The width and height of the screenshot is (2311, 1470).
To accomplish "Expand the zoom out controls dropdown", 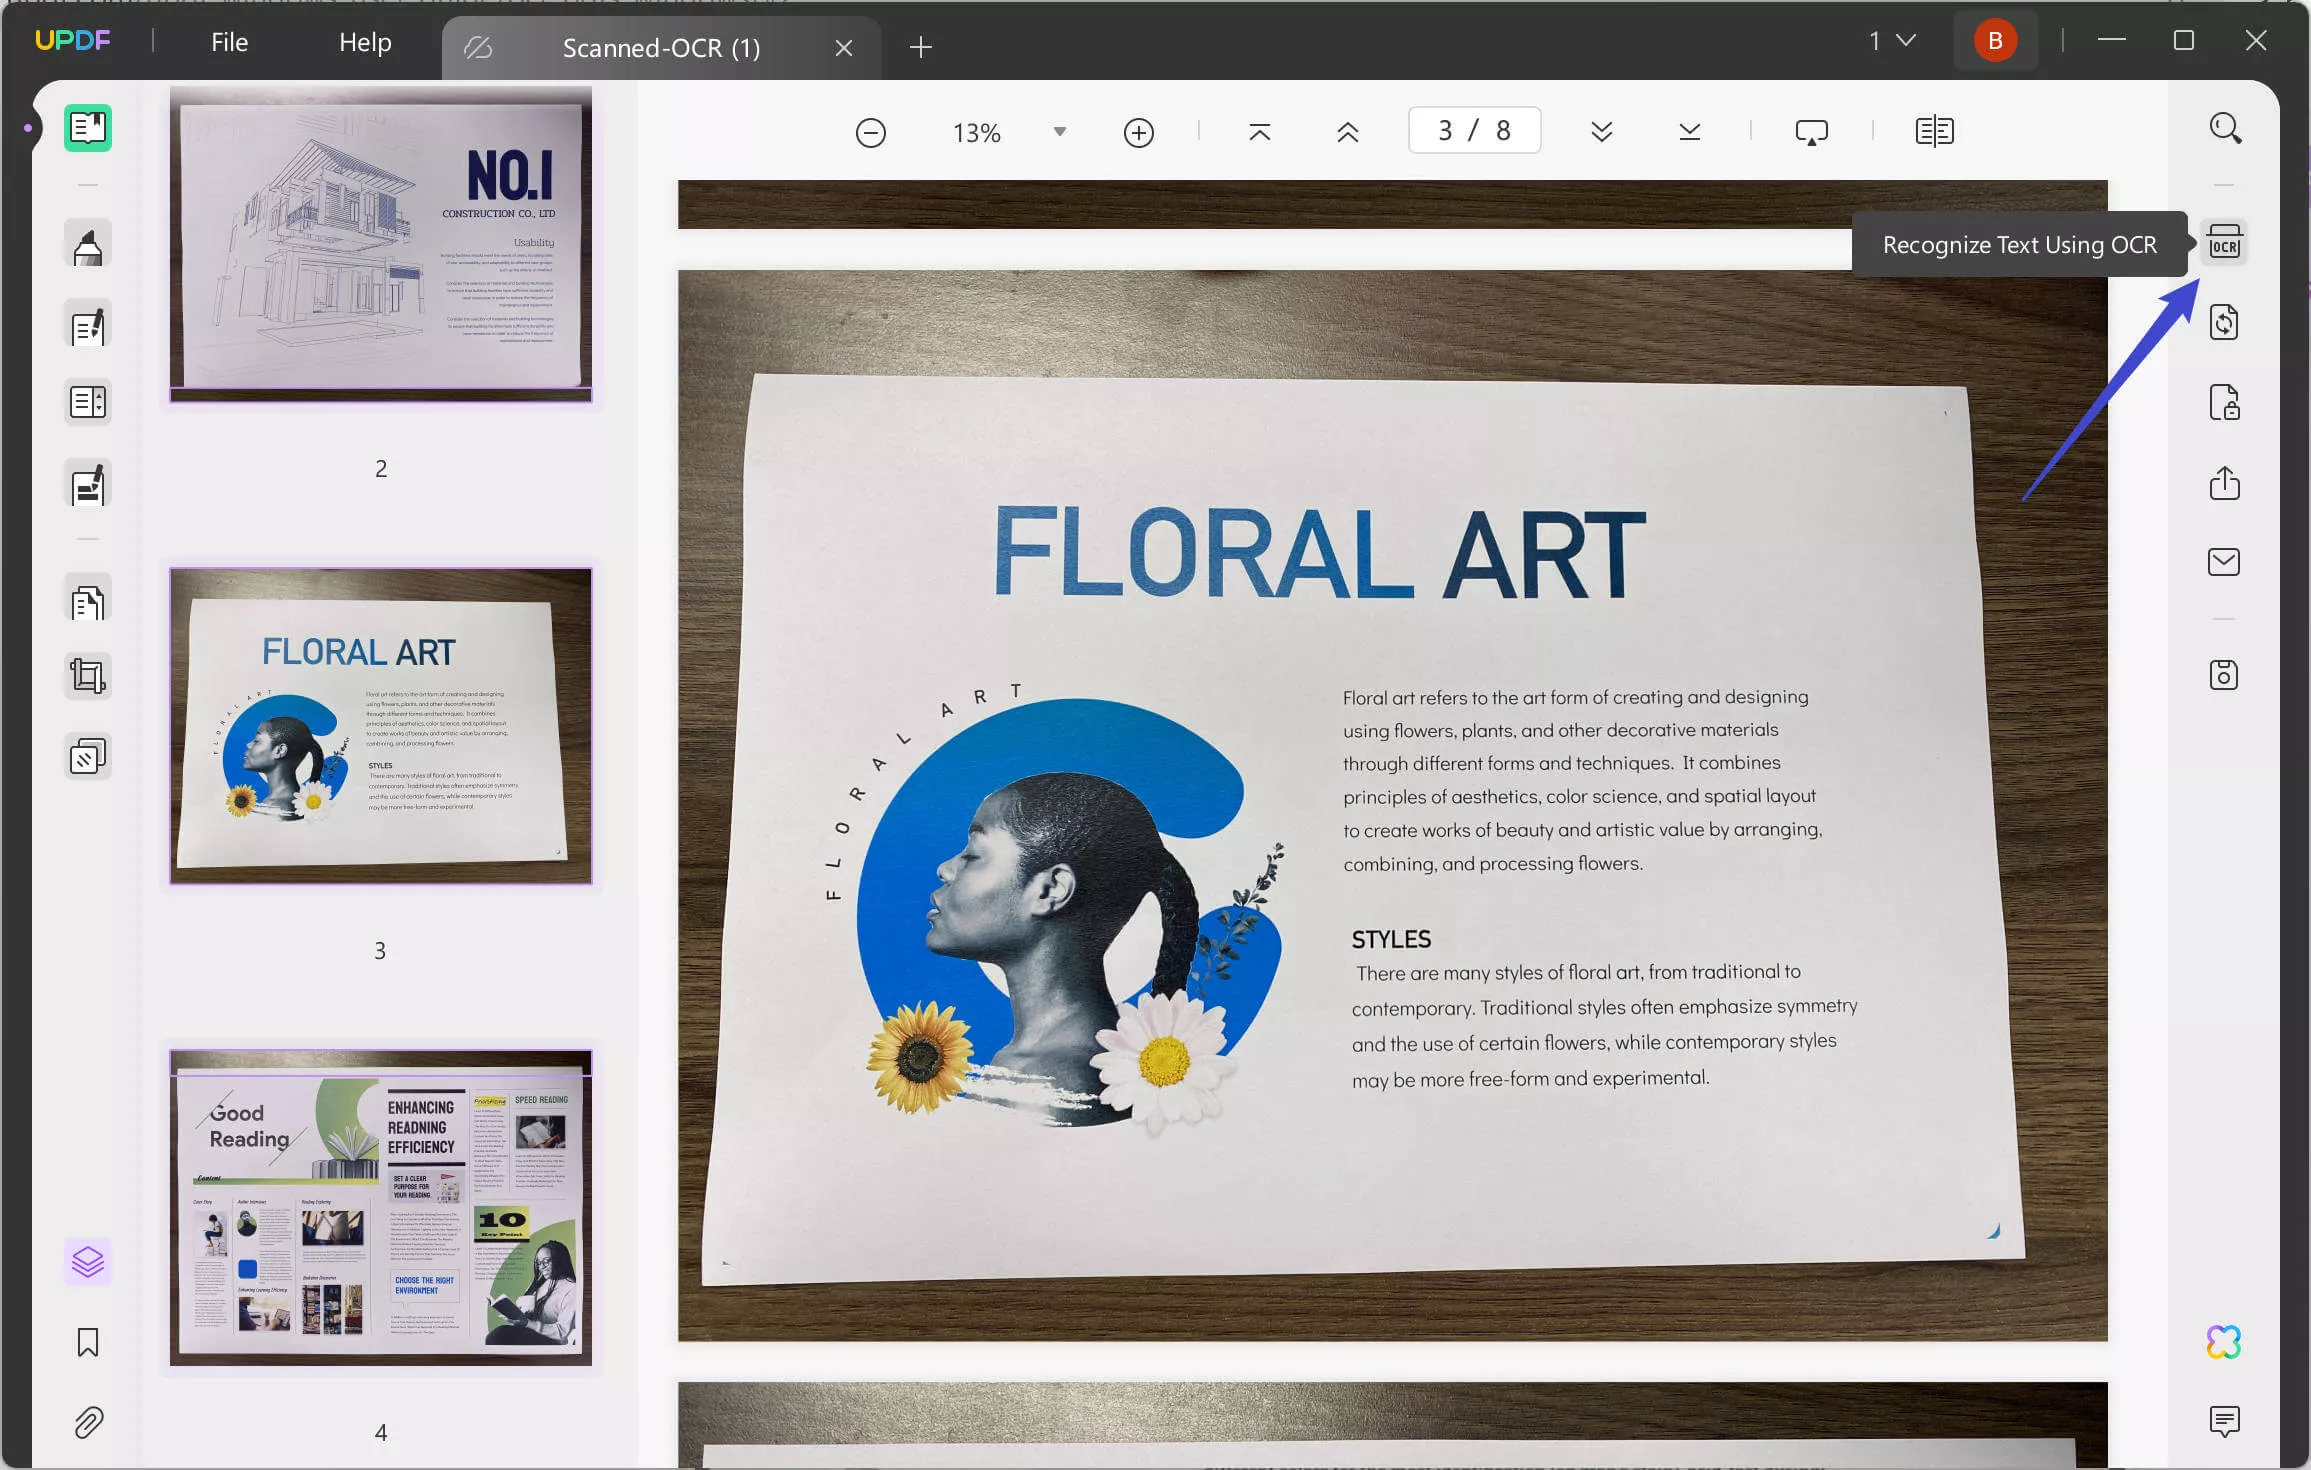I will (x=1058, y=130).
